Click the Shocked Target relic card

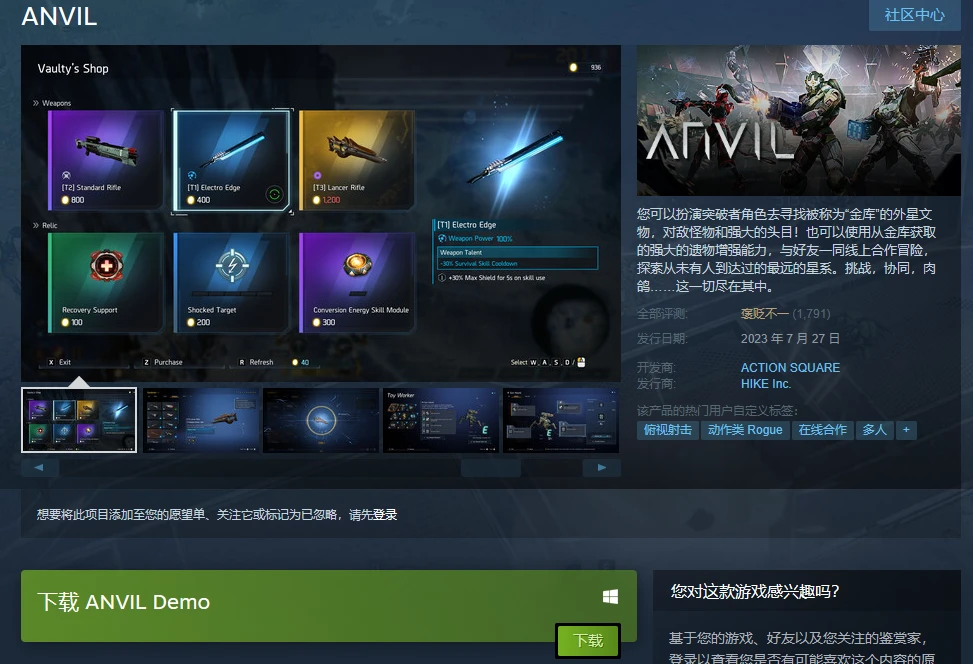click(231, 282)
